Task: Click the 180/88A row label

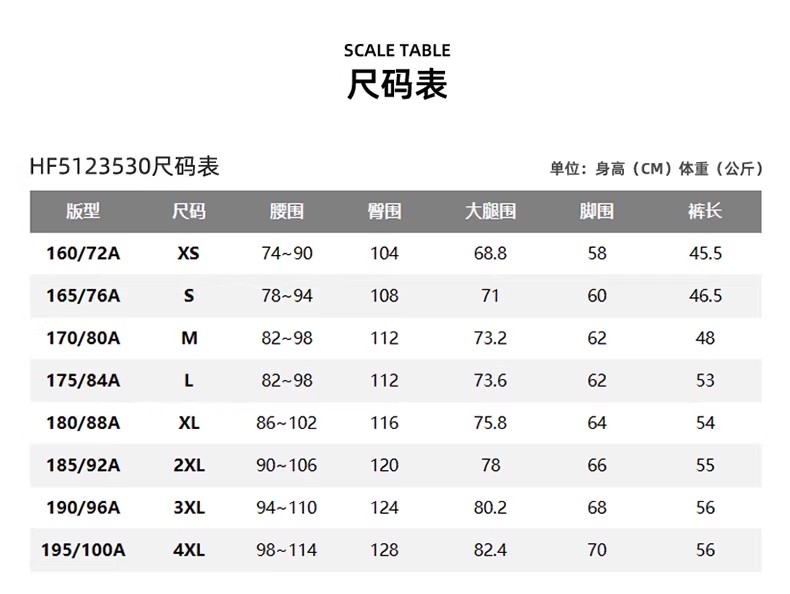Action: (83, 423)
